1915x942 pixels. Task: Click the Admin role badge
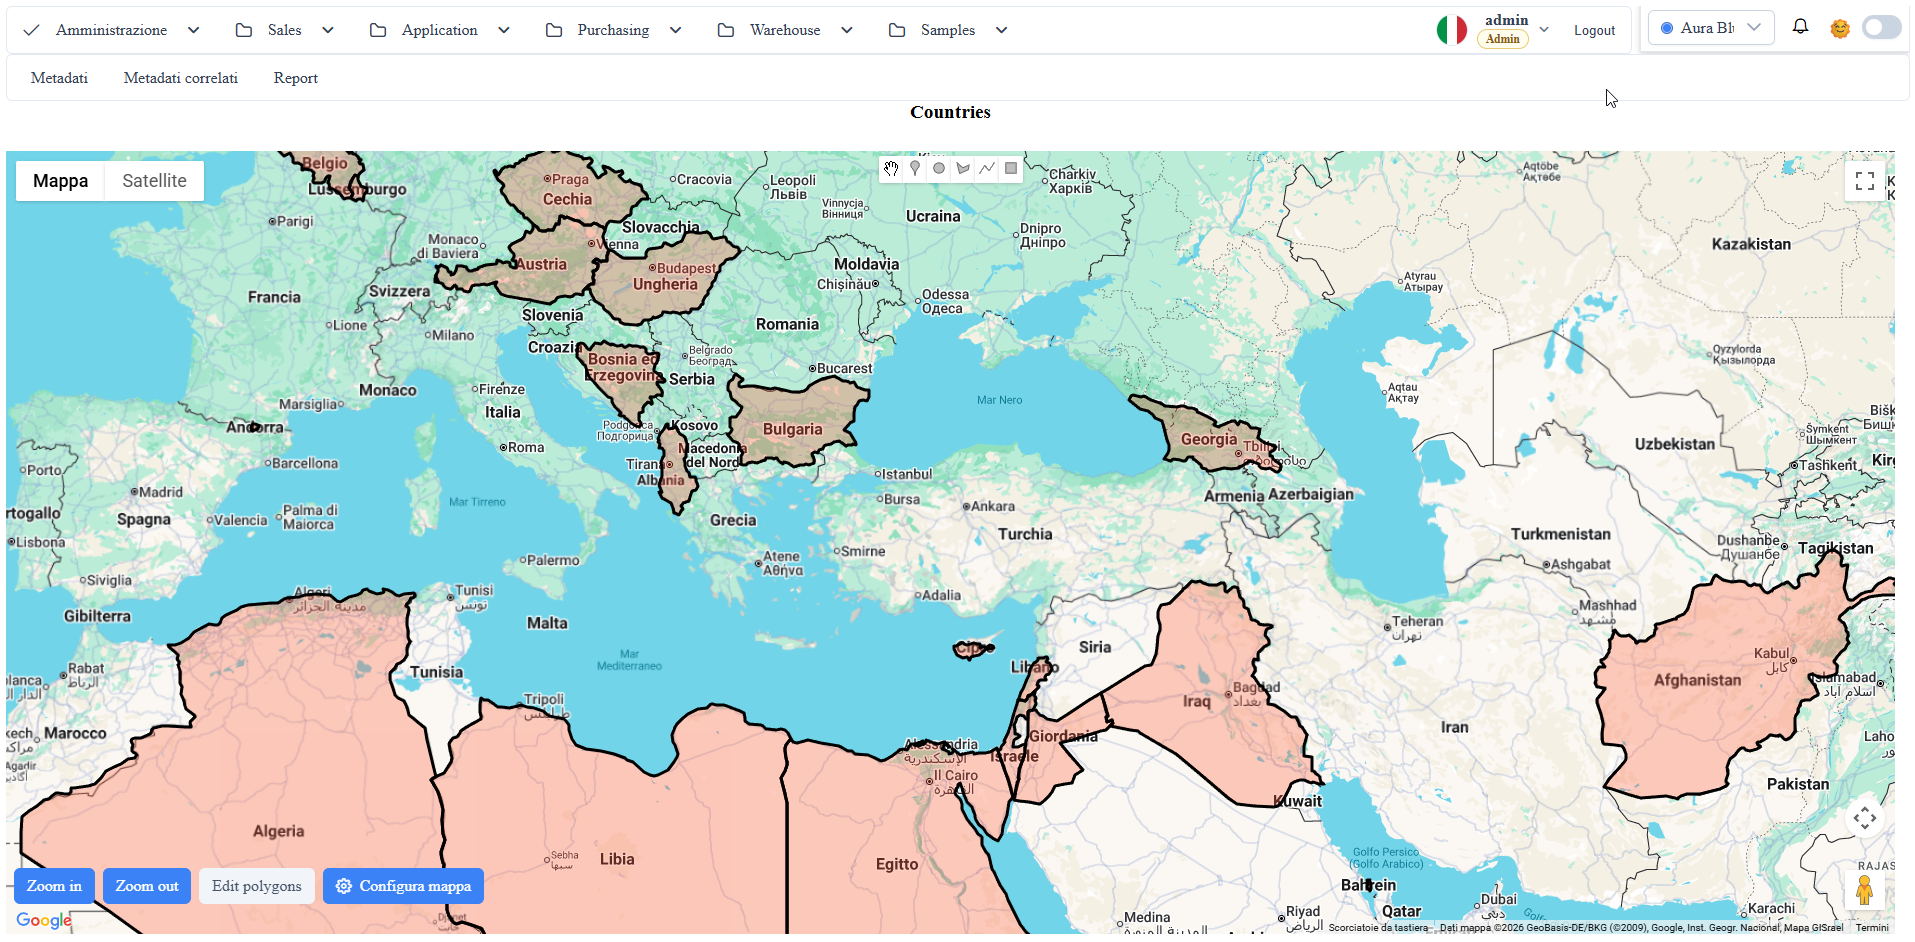click(1503, 39)
